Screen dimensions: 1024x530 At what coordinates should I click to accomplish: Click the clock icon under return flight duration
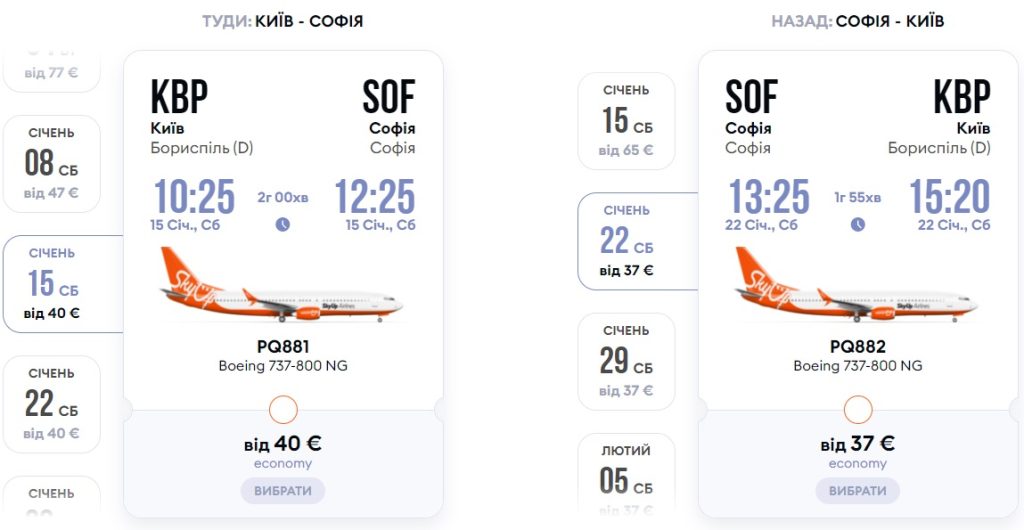[858, 225]
